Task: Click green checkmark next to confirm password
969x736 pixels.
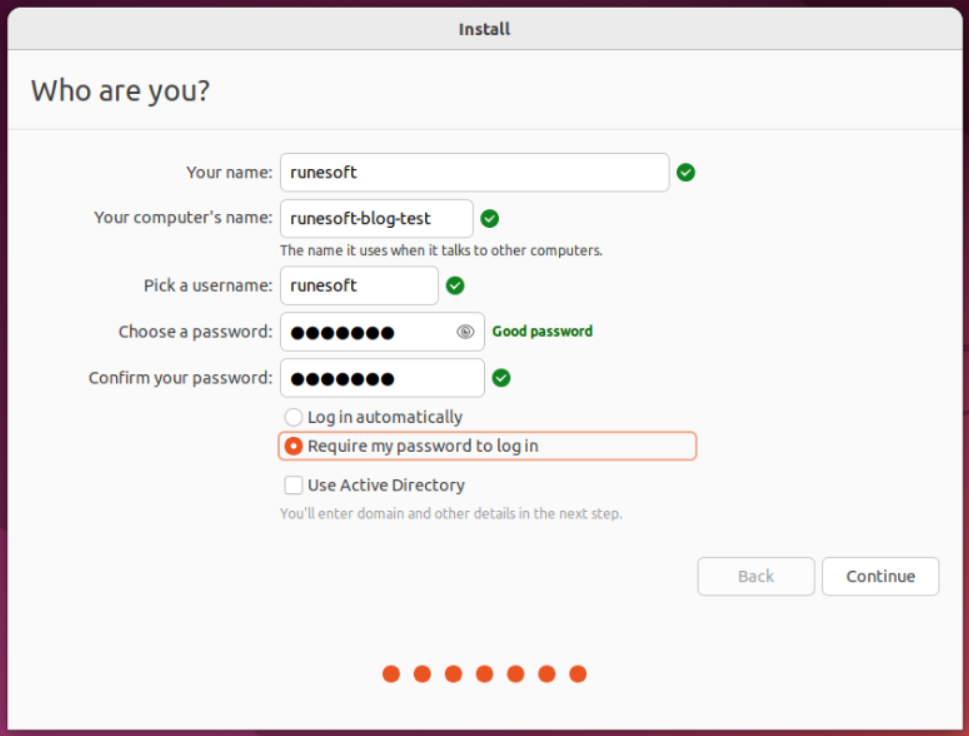Action: click(502, 378)
